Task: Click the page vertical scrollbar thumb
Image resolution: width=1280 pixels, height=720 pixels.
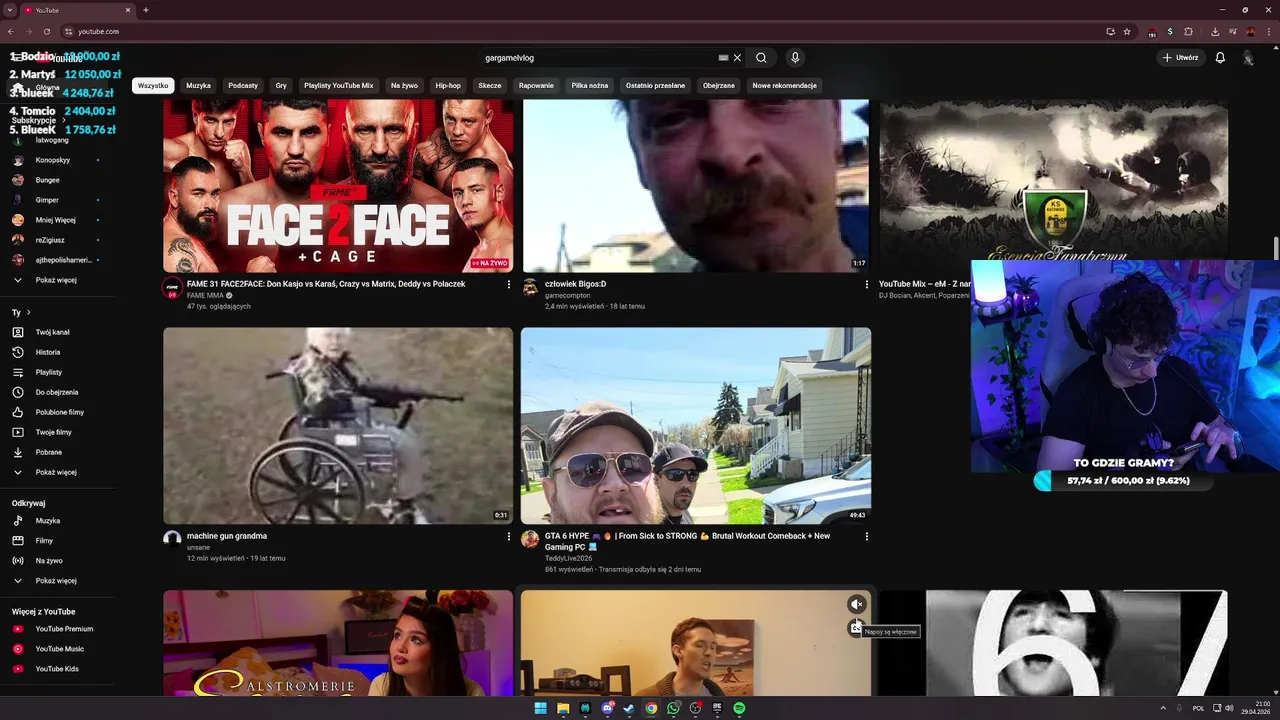Action: coord(1276,247)
